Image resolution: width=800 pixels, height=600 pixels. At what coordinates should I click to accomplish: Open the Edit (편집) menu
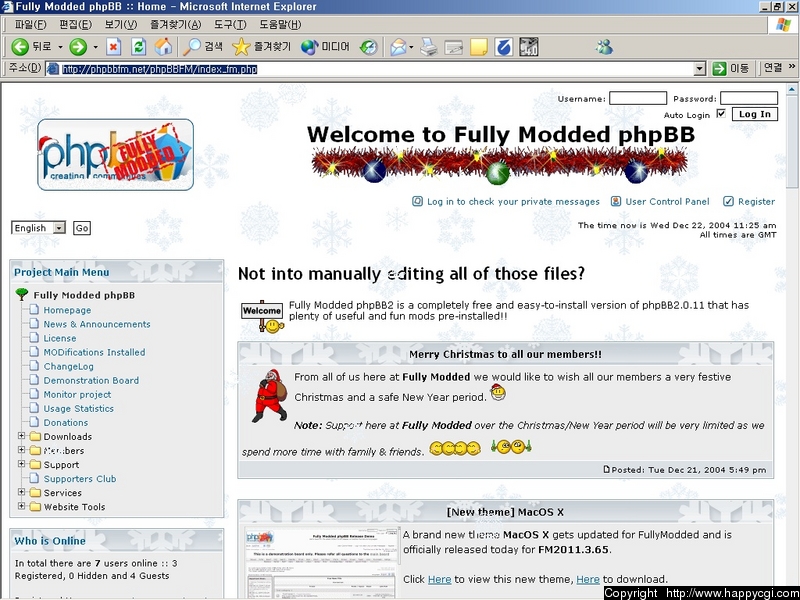click(x=76, y=24)
